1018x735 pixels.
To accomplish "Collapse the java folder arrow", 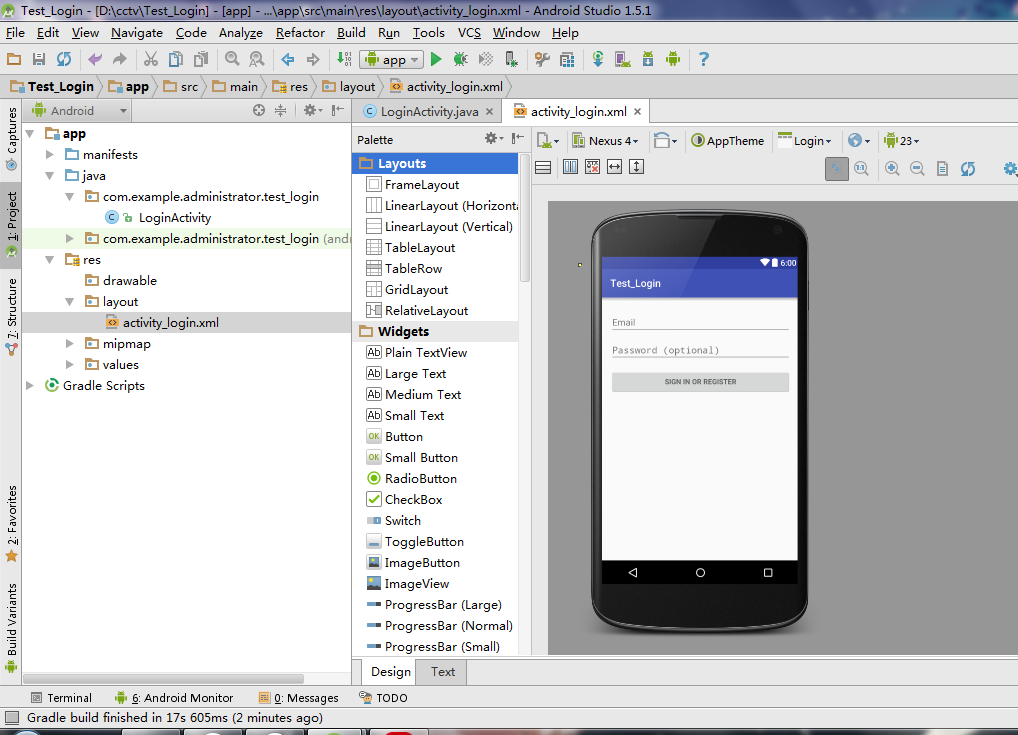I will [x=50, y=175].
